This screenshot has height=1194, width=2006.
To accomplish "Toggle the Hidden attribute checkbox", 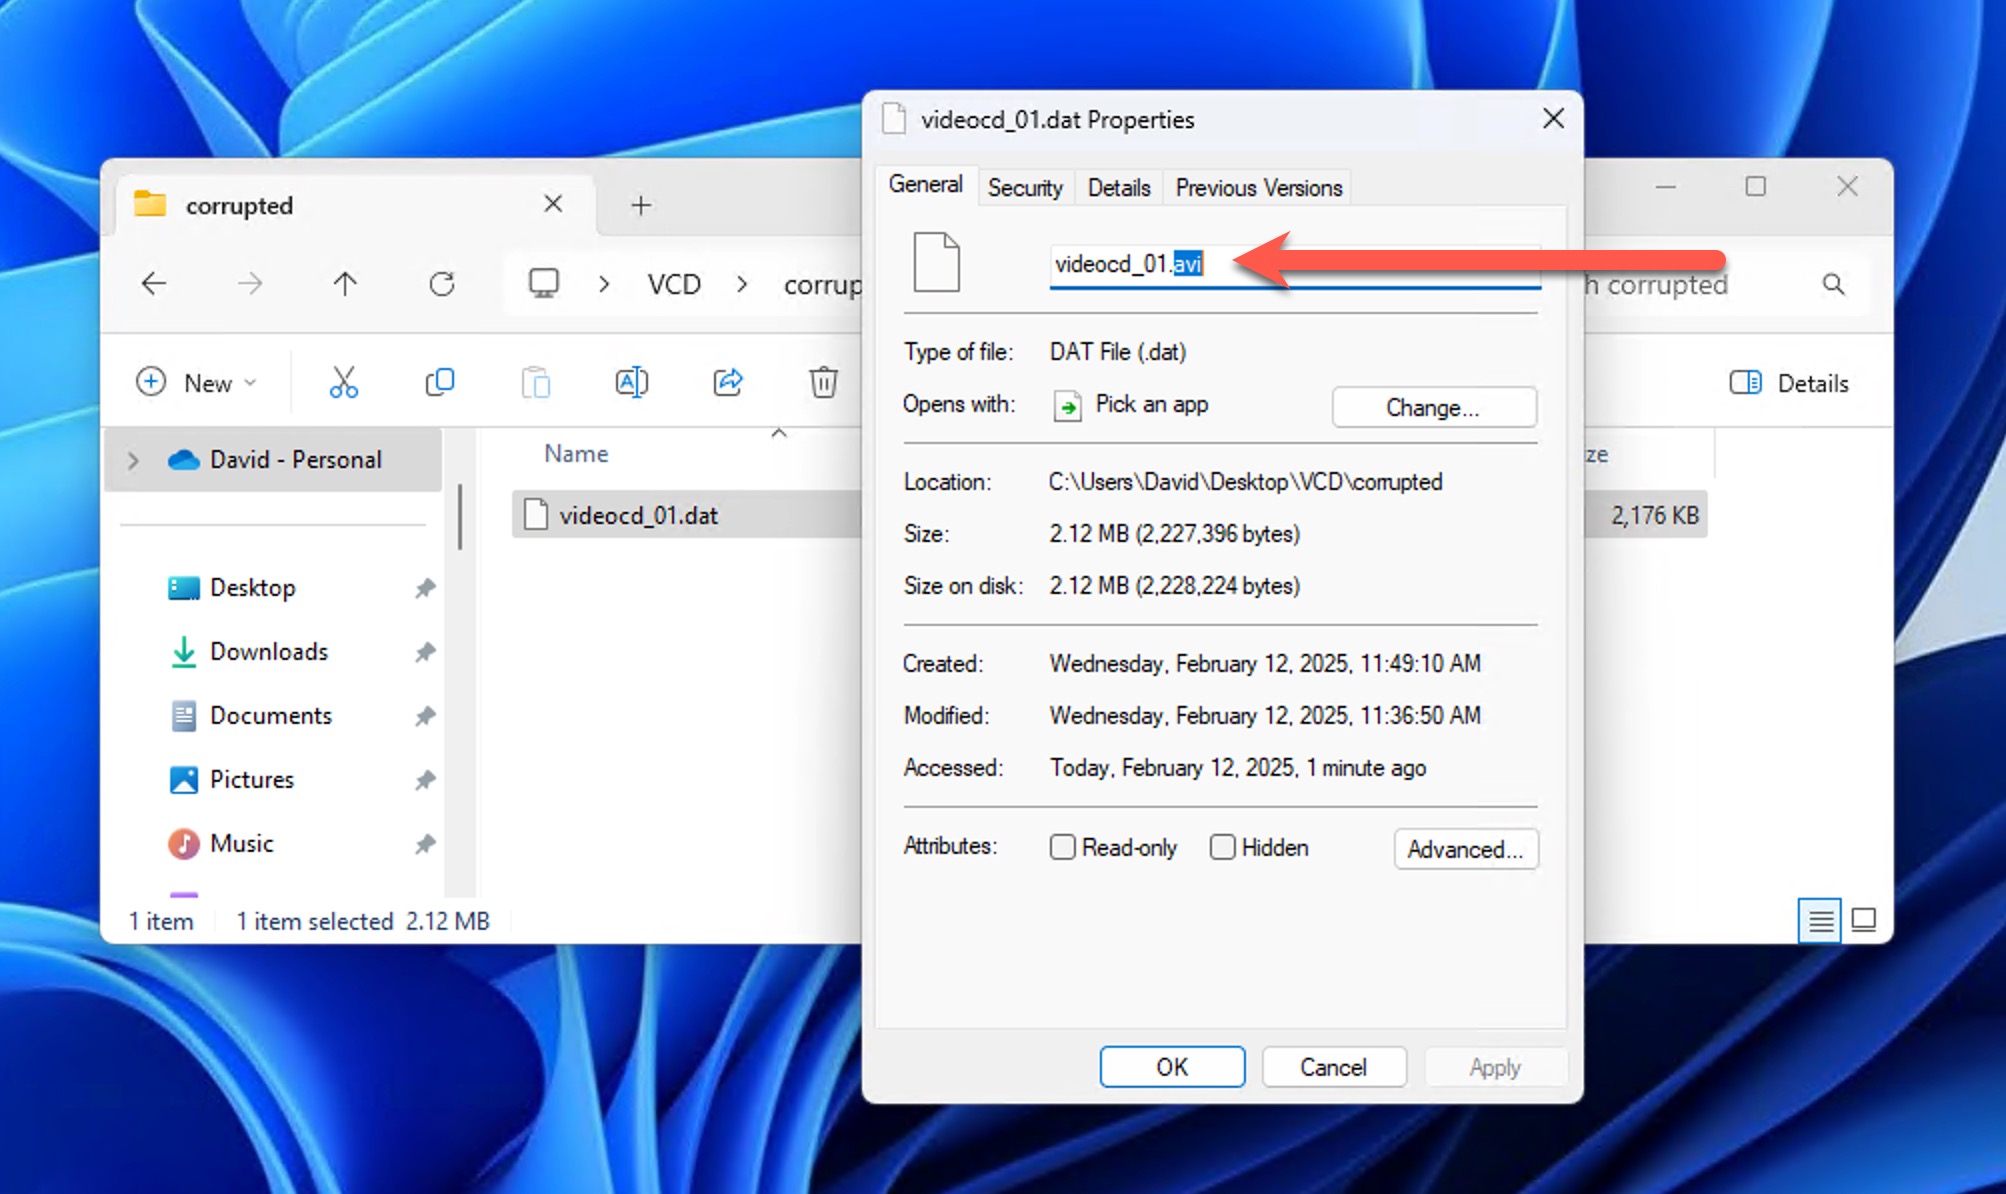I will tap(1220, 847).
